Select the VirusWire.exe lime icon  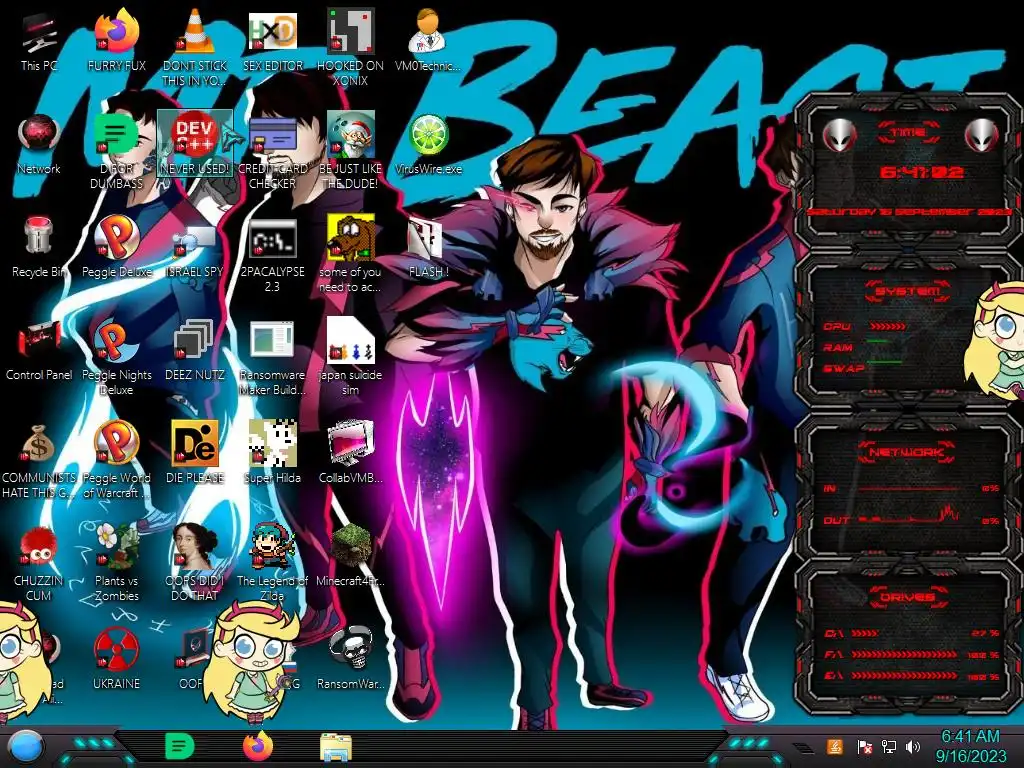point(428,144)
